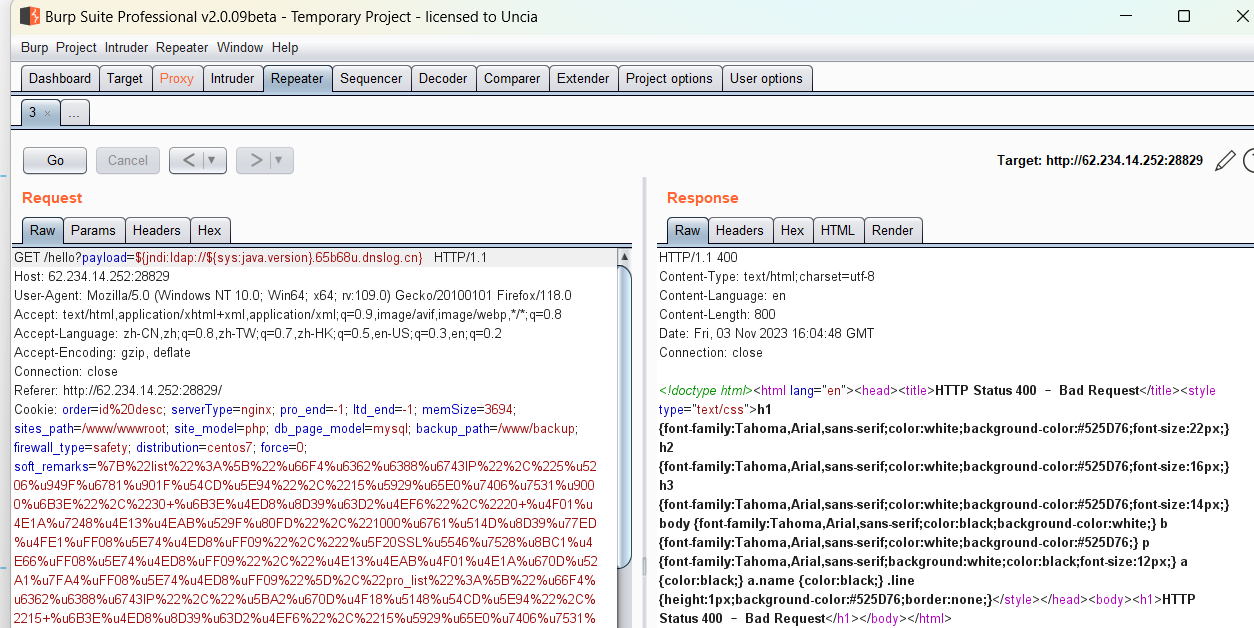Open the Project options tab
The width and height of the screenshot is (1254, 628).
(669, 79)
